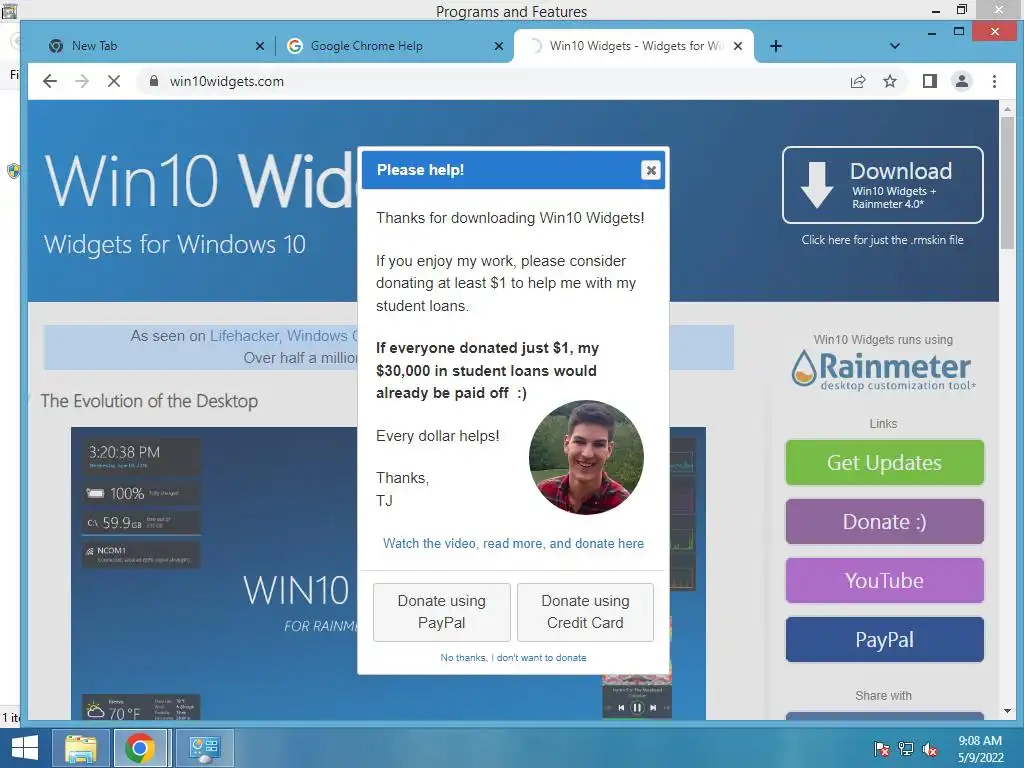The height and width of the screenshot is (768, 1024).
Task: Click the Win10 Widgets site title
Action: tap(201, 181)
